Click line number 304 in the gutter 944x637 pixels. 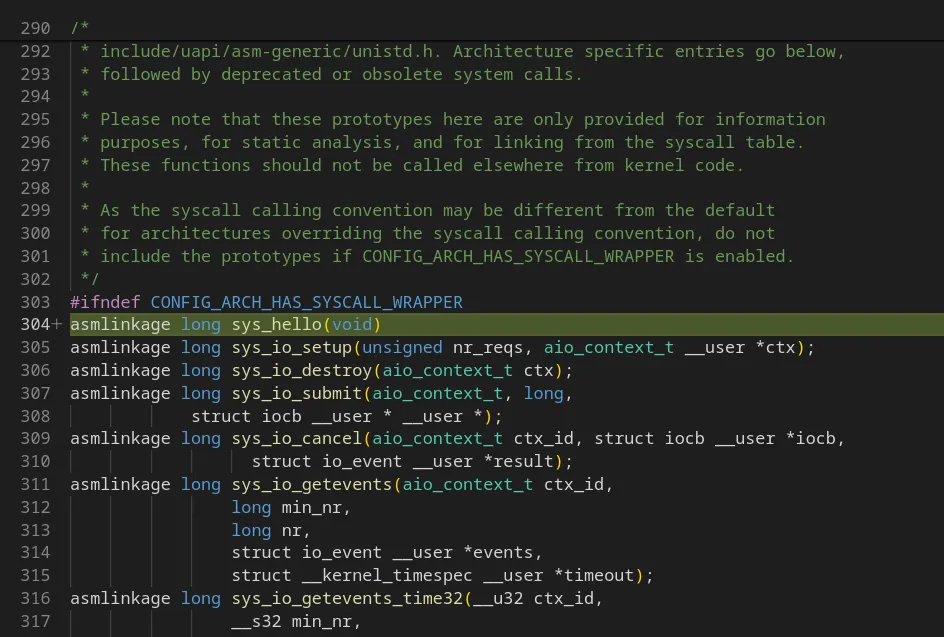(x=36, y=325)
